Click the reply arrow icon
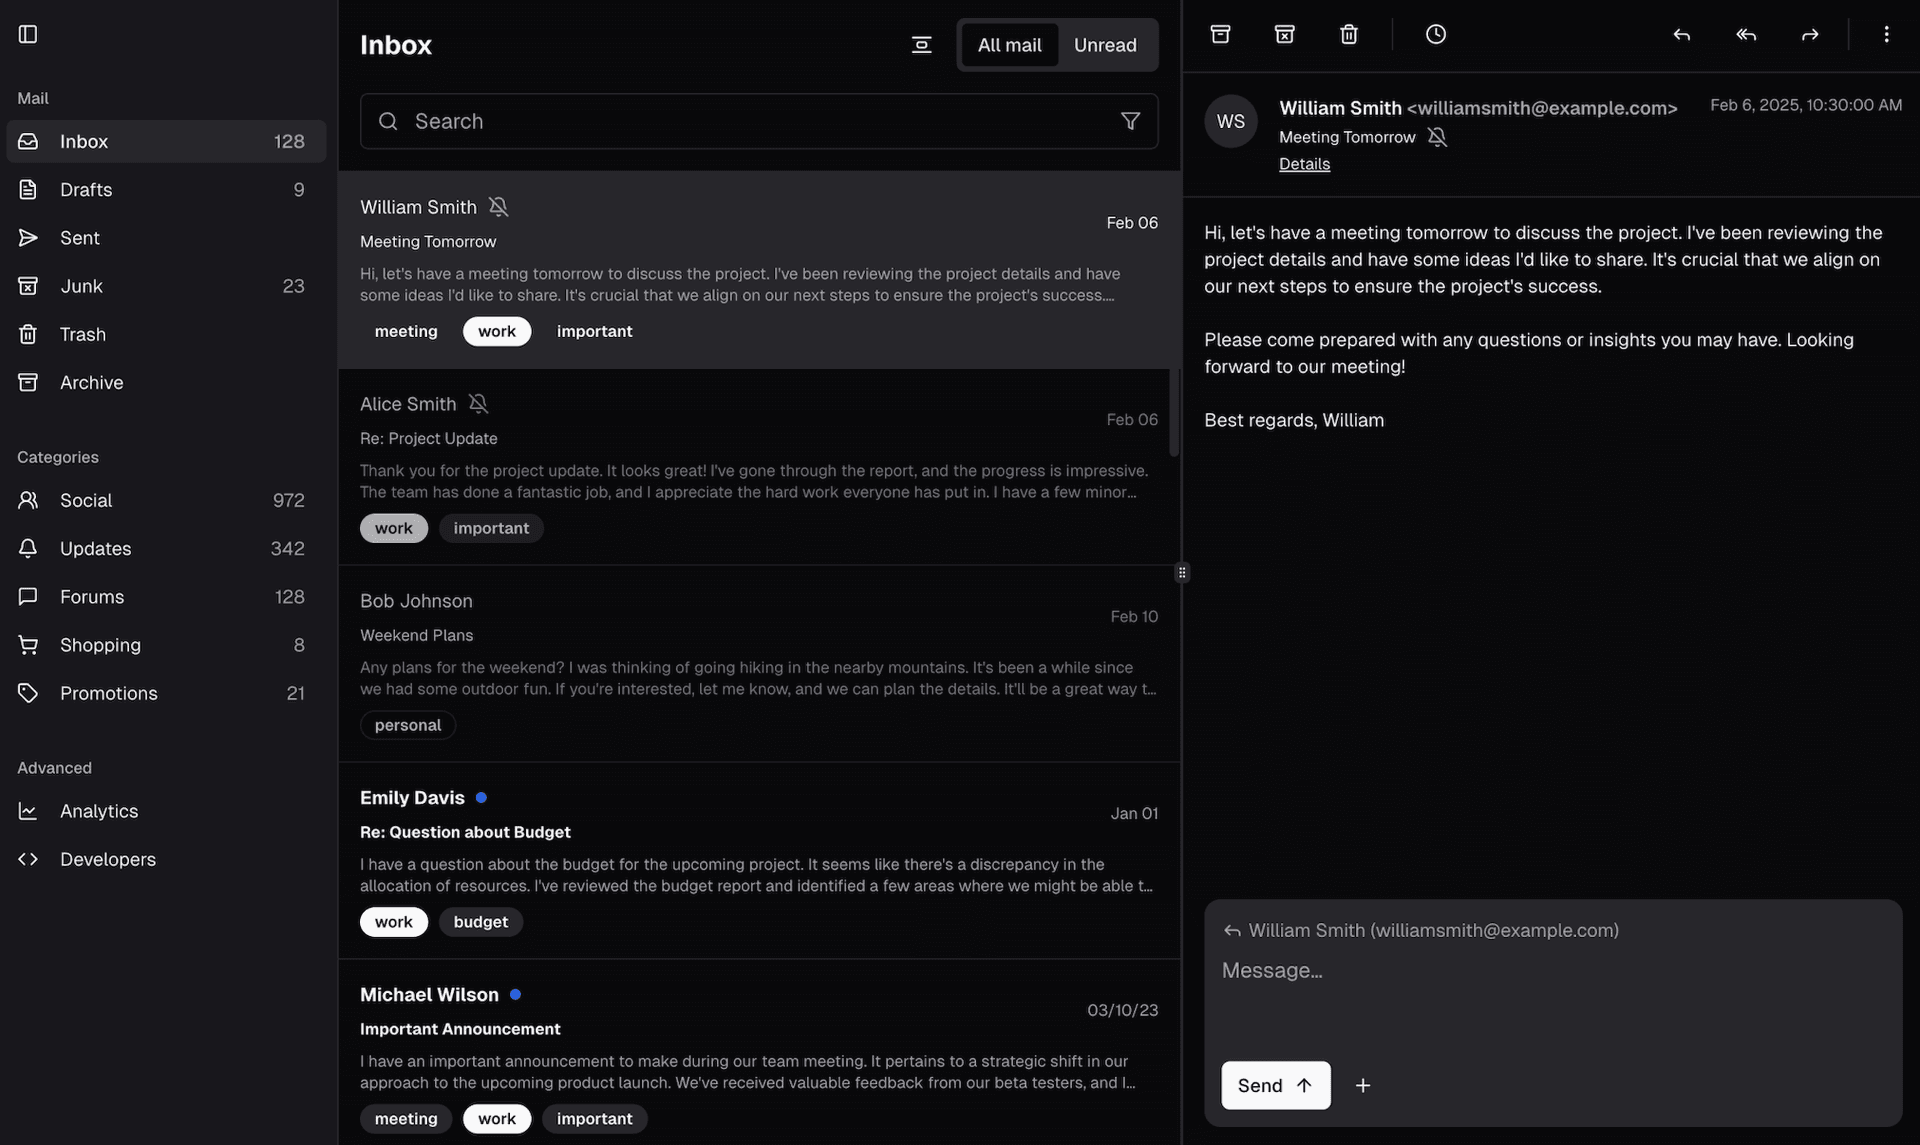Screen dimensions: 1920x1145 1681,34
